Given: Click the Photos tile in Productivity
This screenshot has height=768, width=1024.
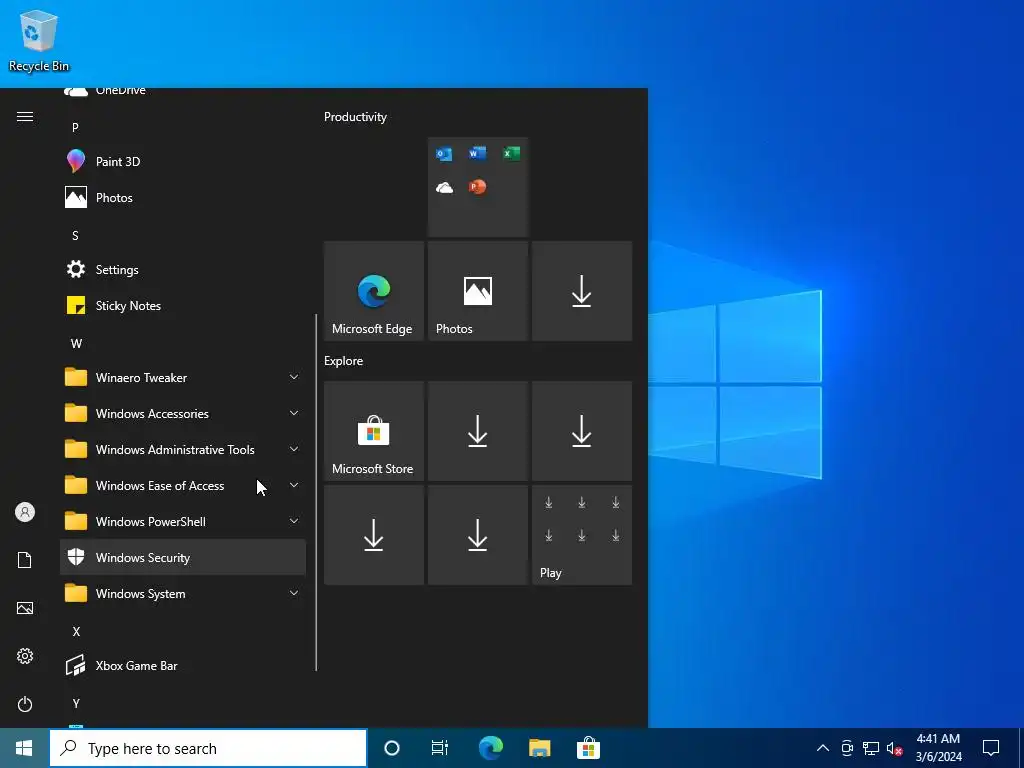Looking at the screenshot, I should click(477, 291).
